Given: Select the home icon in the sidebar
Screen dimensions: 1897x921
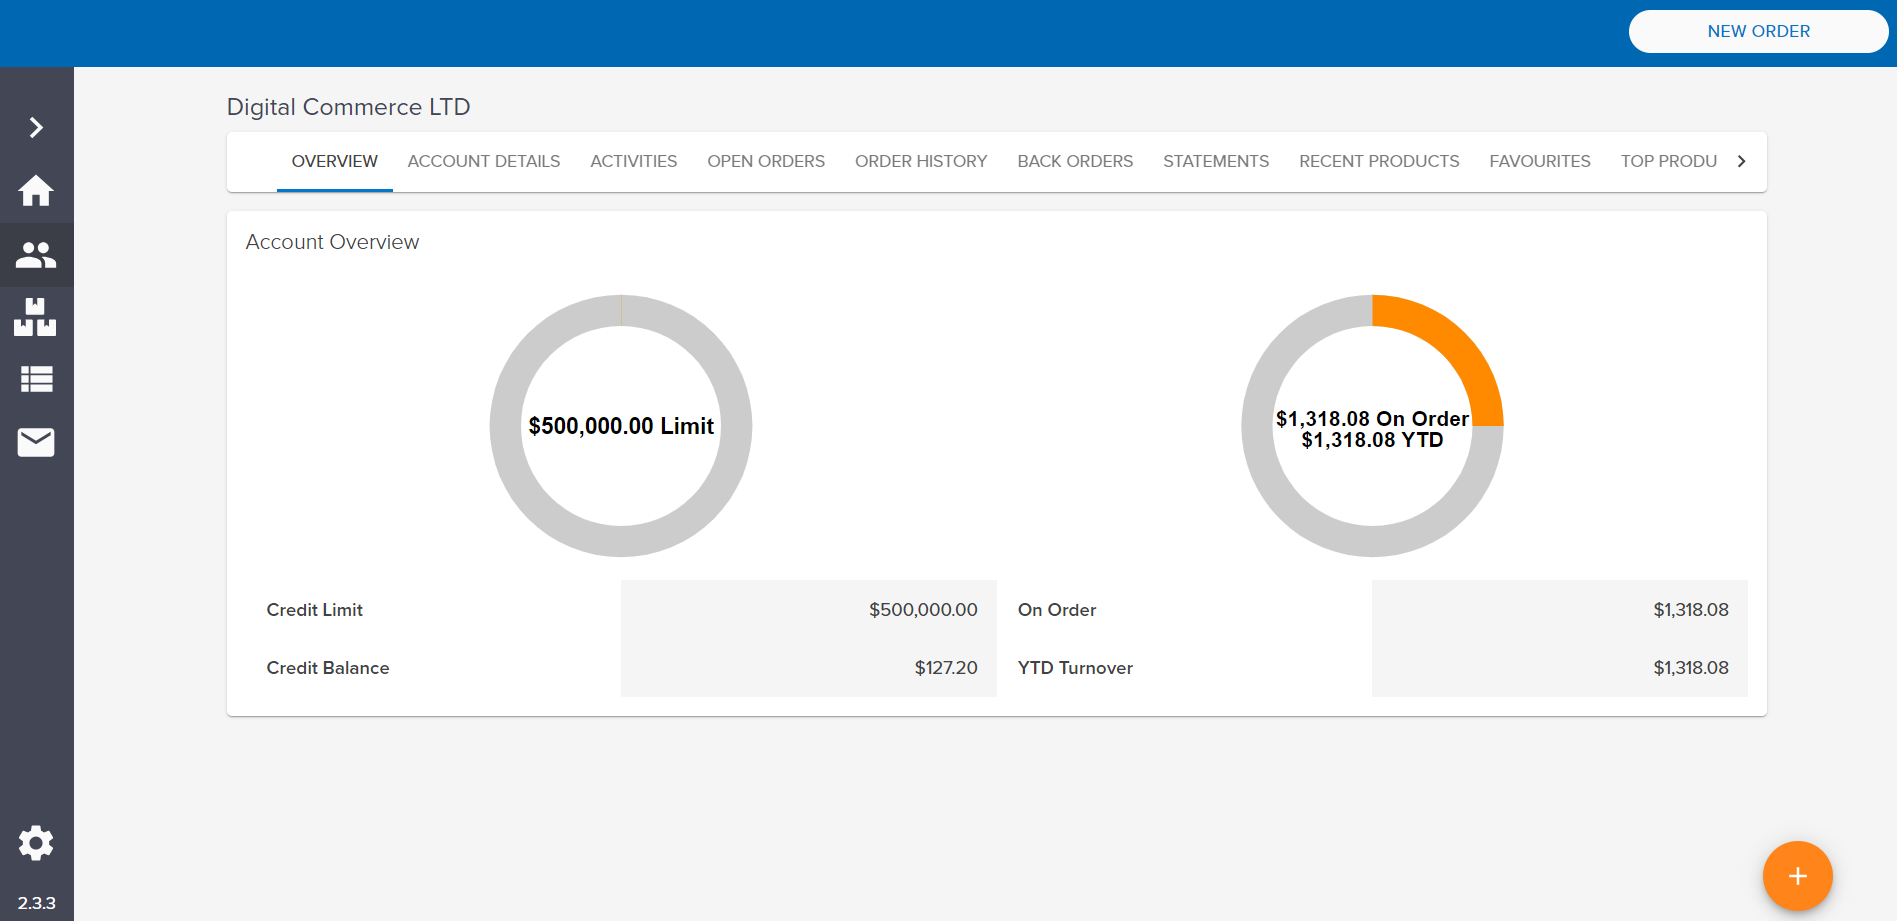Looking at the screenshot, I should coord(36,191).
